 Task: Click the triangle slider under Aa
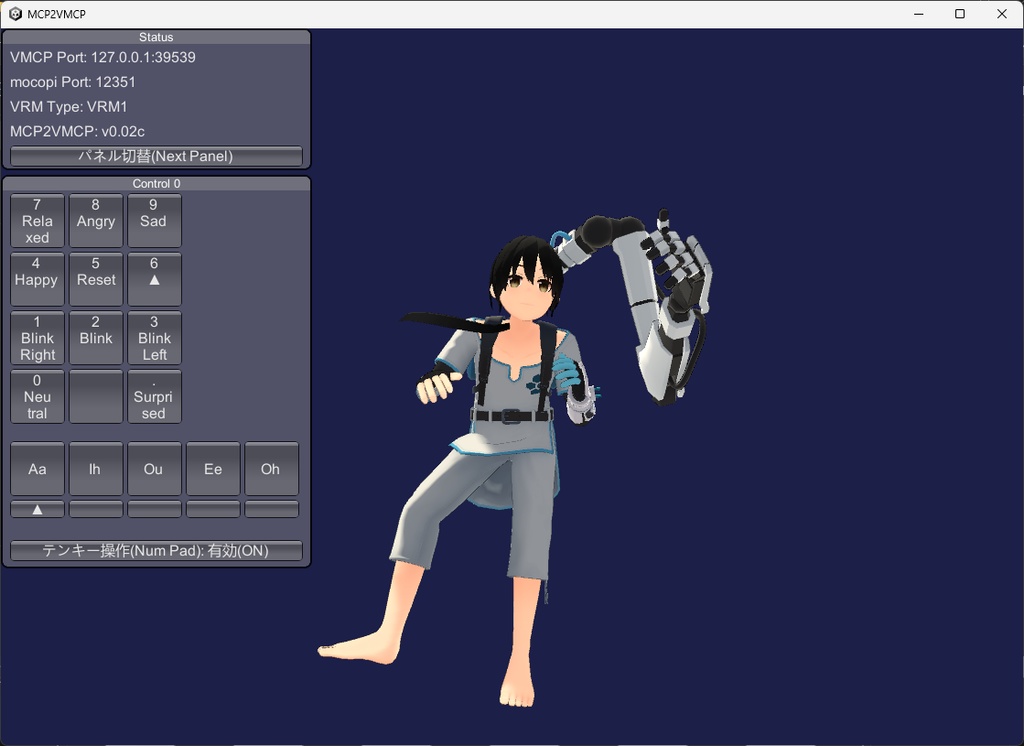coord(37,508)
